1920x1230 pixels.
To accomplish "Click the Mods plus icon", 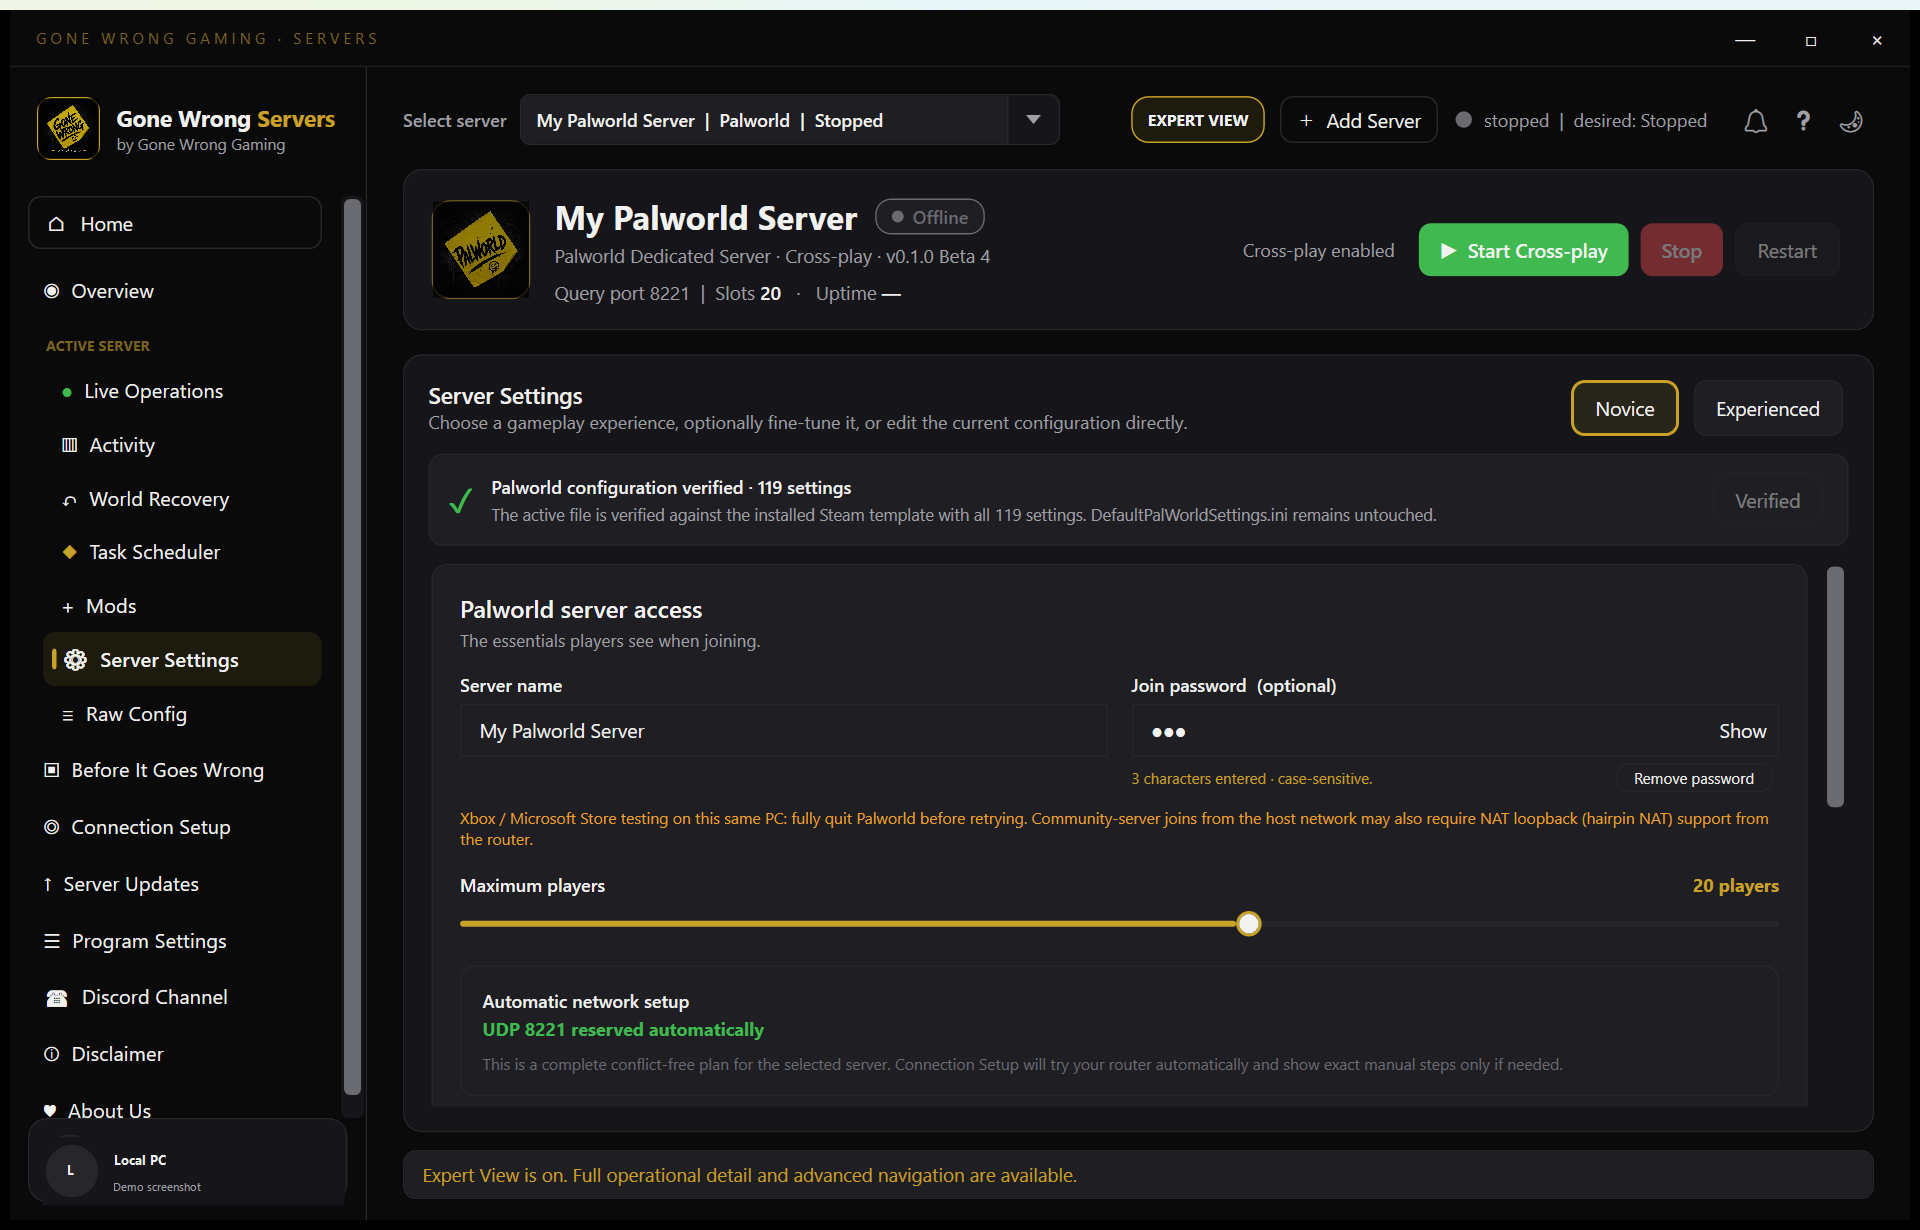I will click(x=68, y=607).
